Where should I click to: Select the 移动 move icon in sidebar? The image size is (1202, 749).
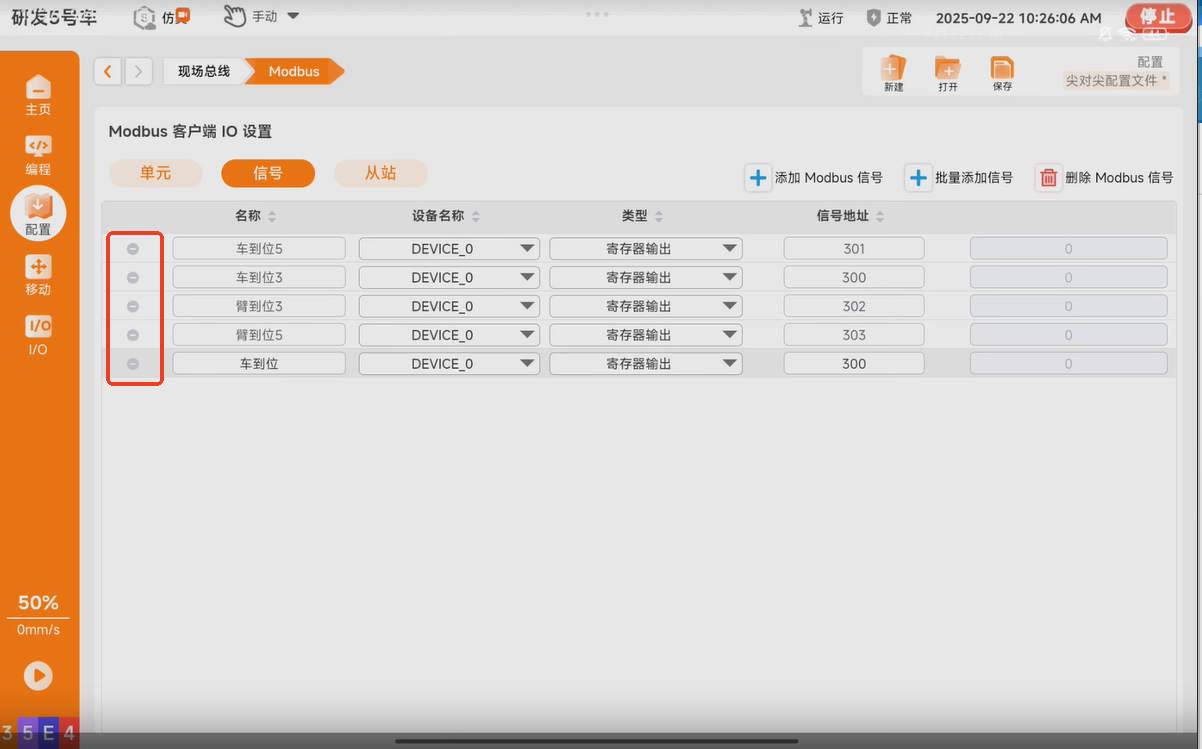38,267
